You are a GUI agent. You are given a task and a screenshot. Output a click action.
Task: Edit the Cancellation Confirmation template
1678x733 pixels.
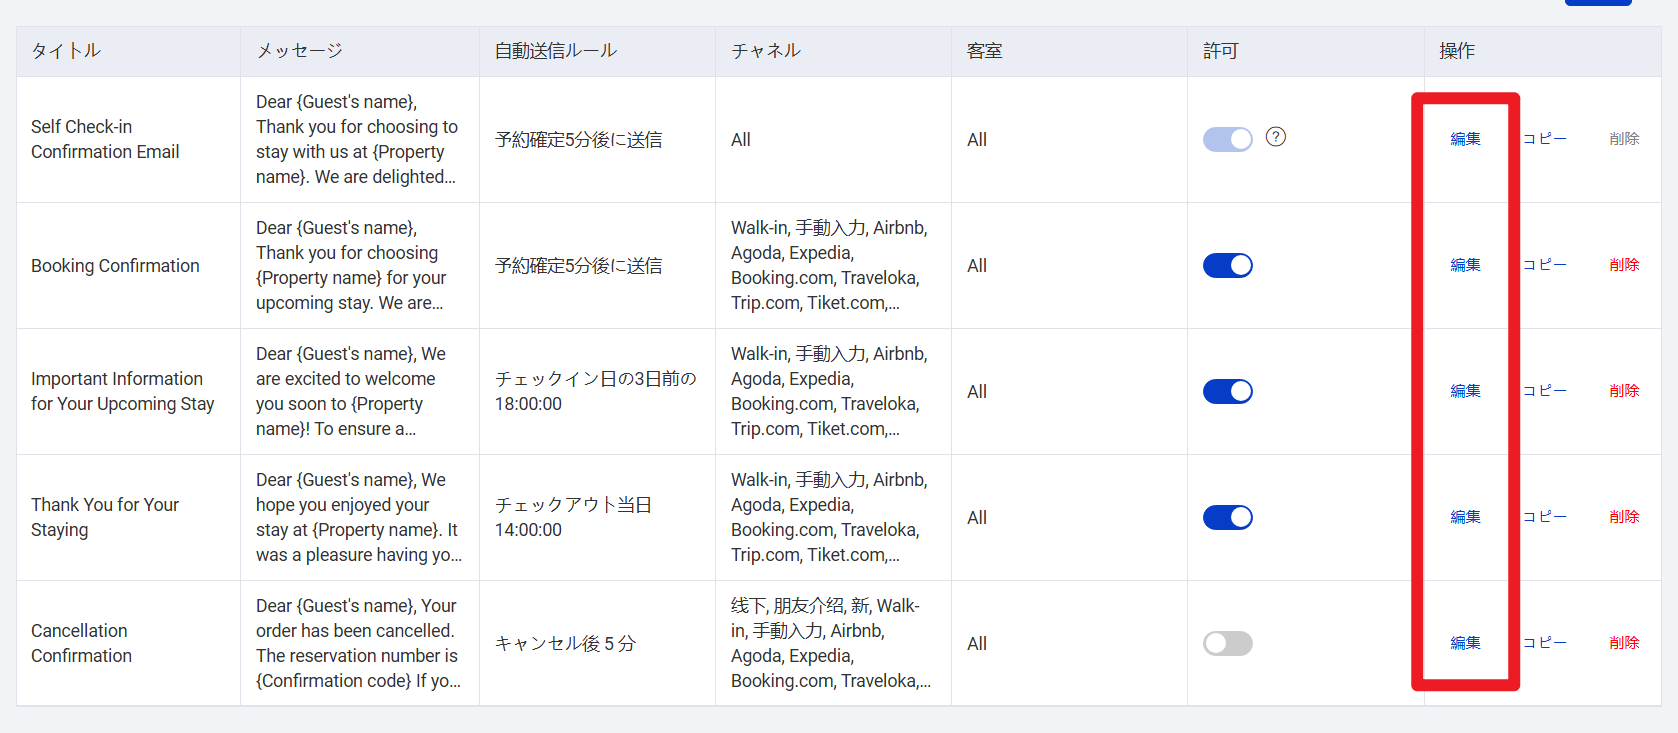(1465, 643)
